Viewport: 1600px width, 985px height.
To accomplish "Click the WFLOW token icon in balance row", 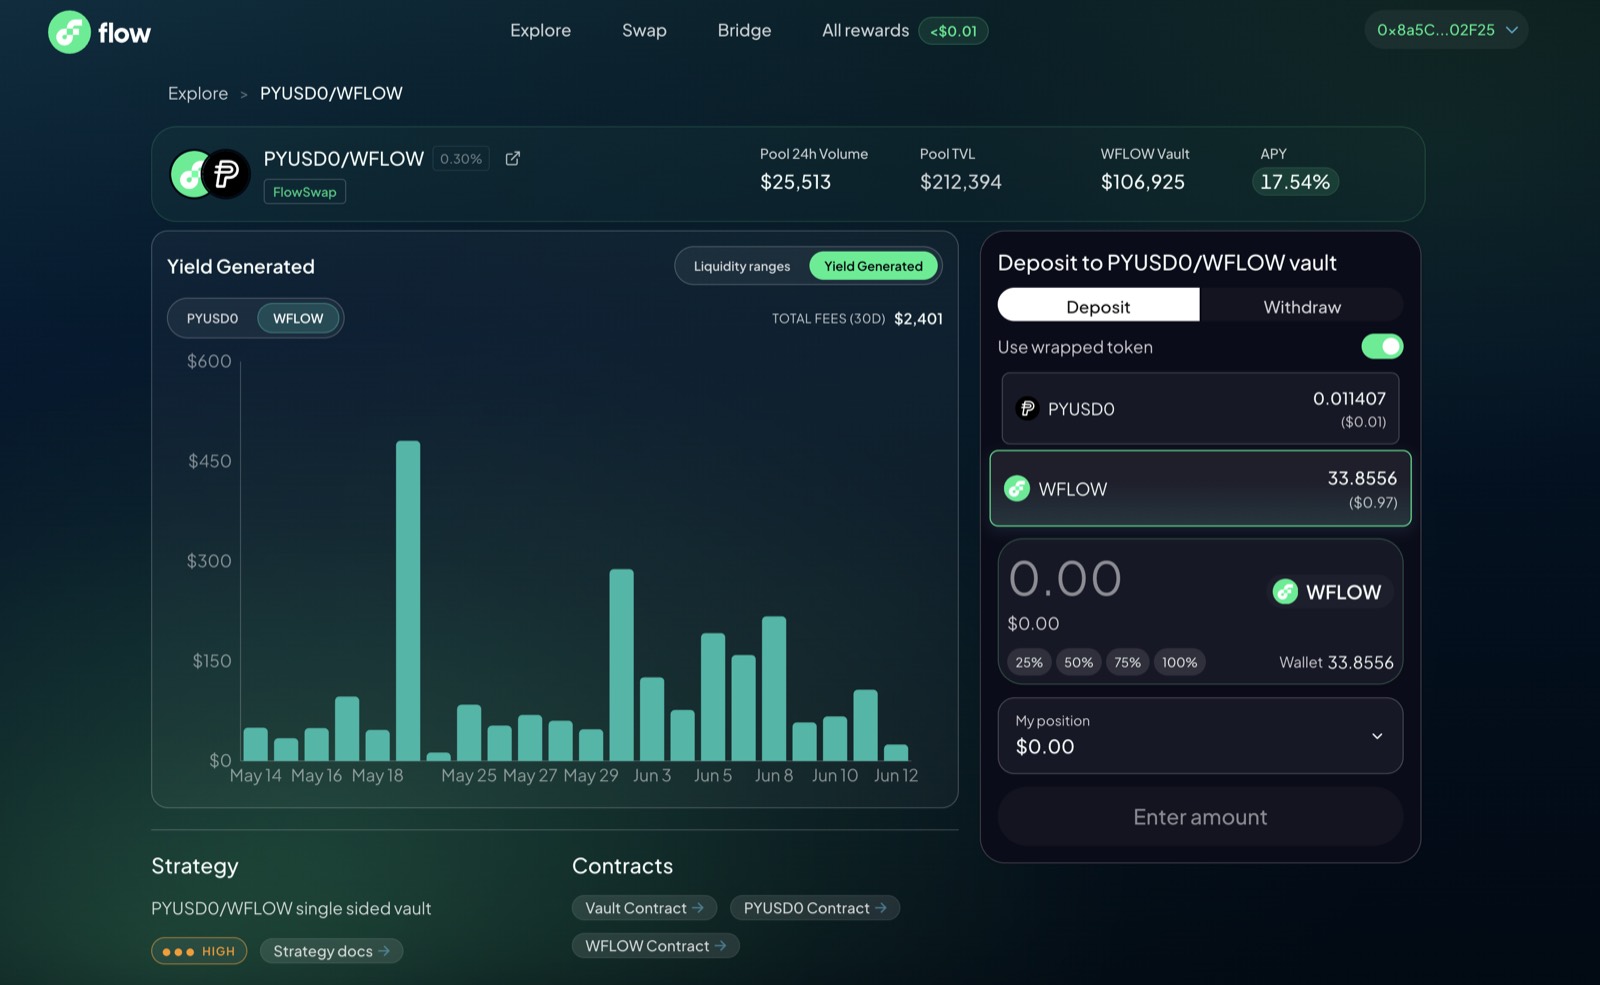I will pos(1017,488).
